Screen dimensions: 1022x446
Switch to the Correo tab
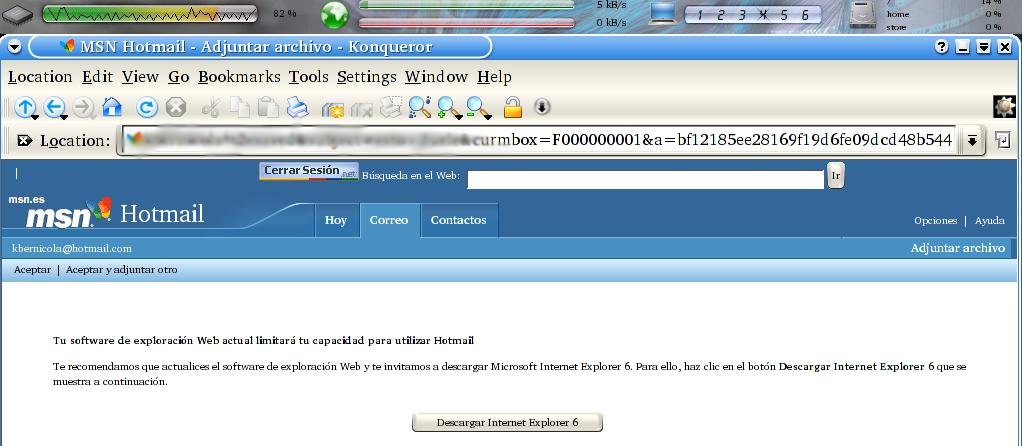point(389,220)
